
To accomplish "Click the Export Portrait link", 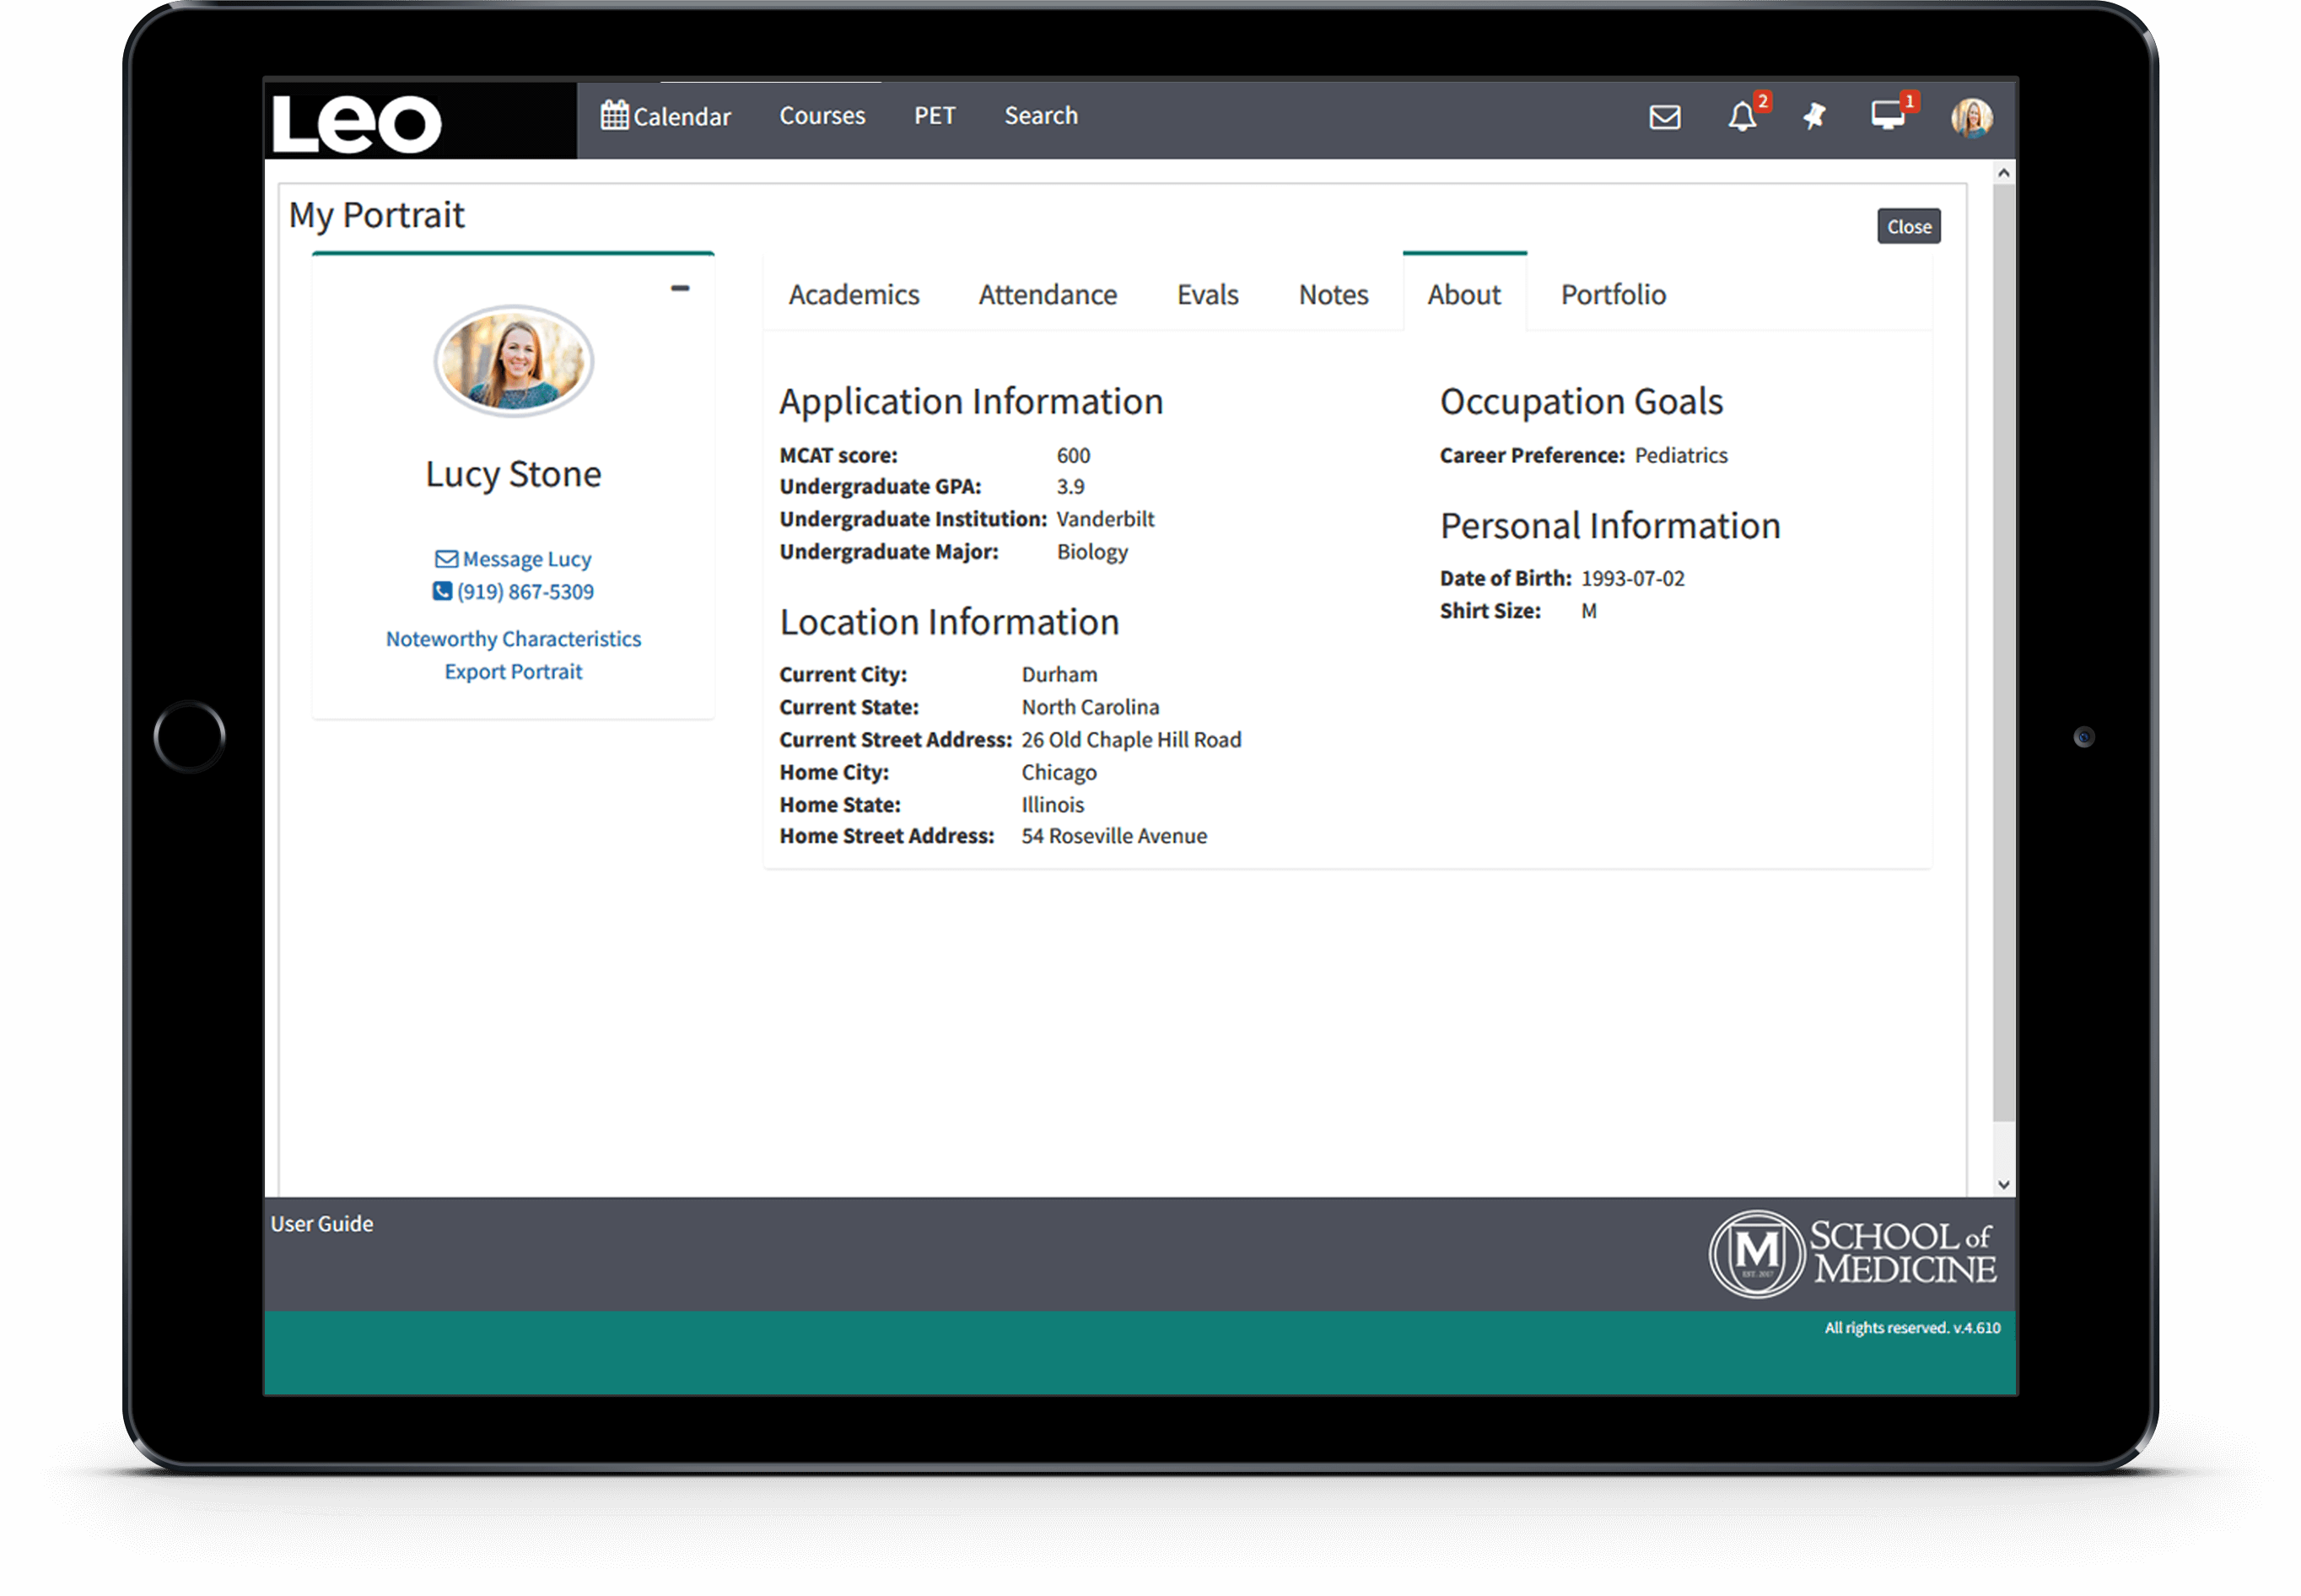I will coord(514,672).
